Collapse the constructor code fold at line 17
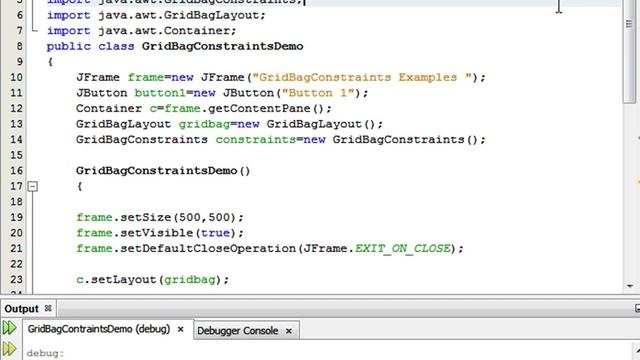The image size is (640, 360). (33, 187)
